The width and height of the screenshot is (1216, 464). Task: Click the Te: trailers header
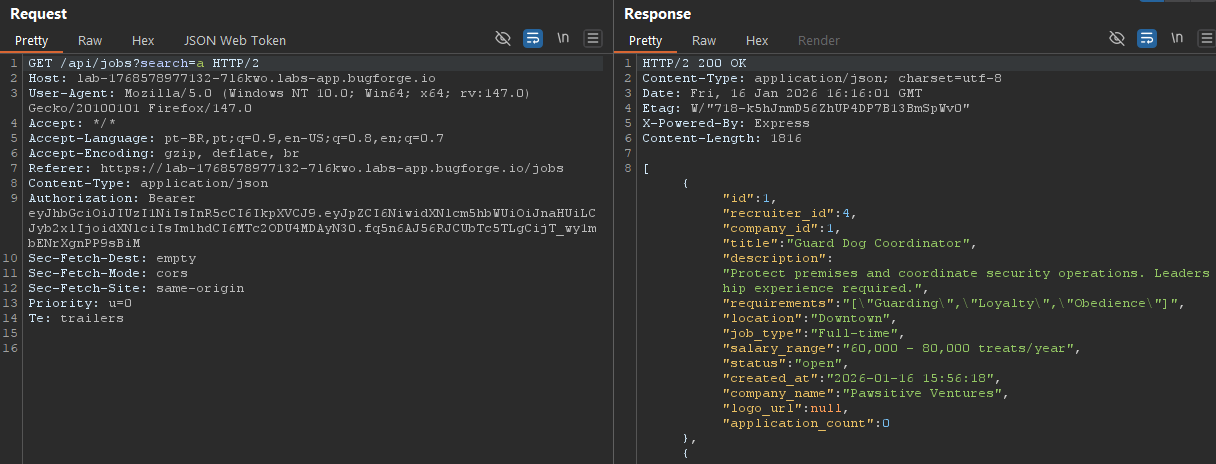click(x=75, y=318)
